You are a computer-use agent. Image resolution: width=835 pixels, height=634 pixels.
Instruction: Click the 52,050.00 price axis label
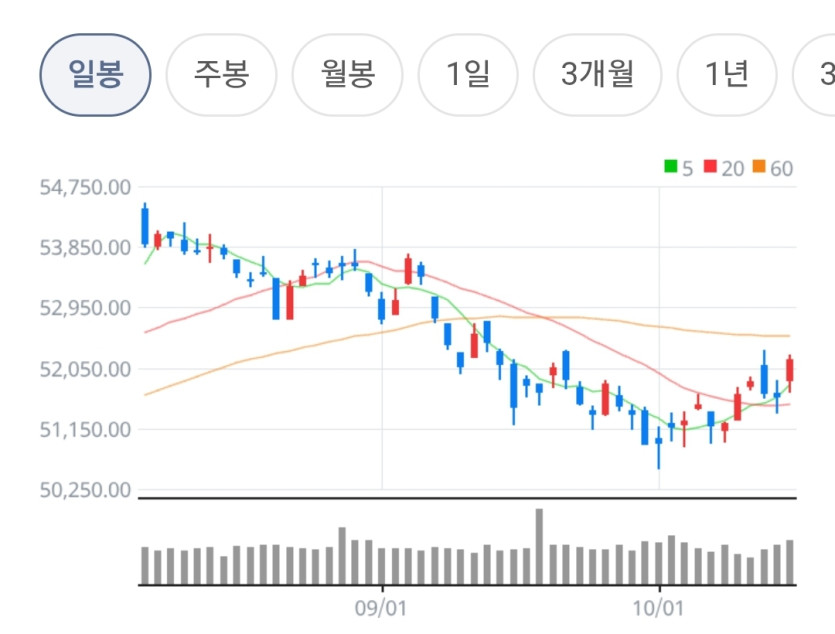coord(85,369)
